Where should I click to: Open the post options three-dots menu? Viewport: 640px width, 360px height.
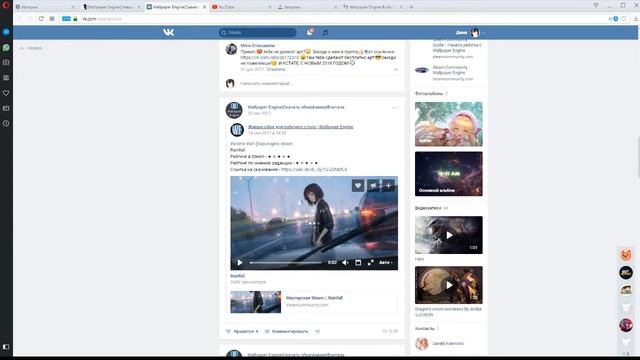[x=395, y=108]
